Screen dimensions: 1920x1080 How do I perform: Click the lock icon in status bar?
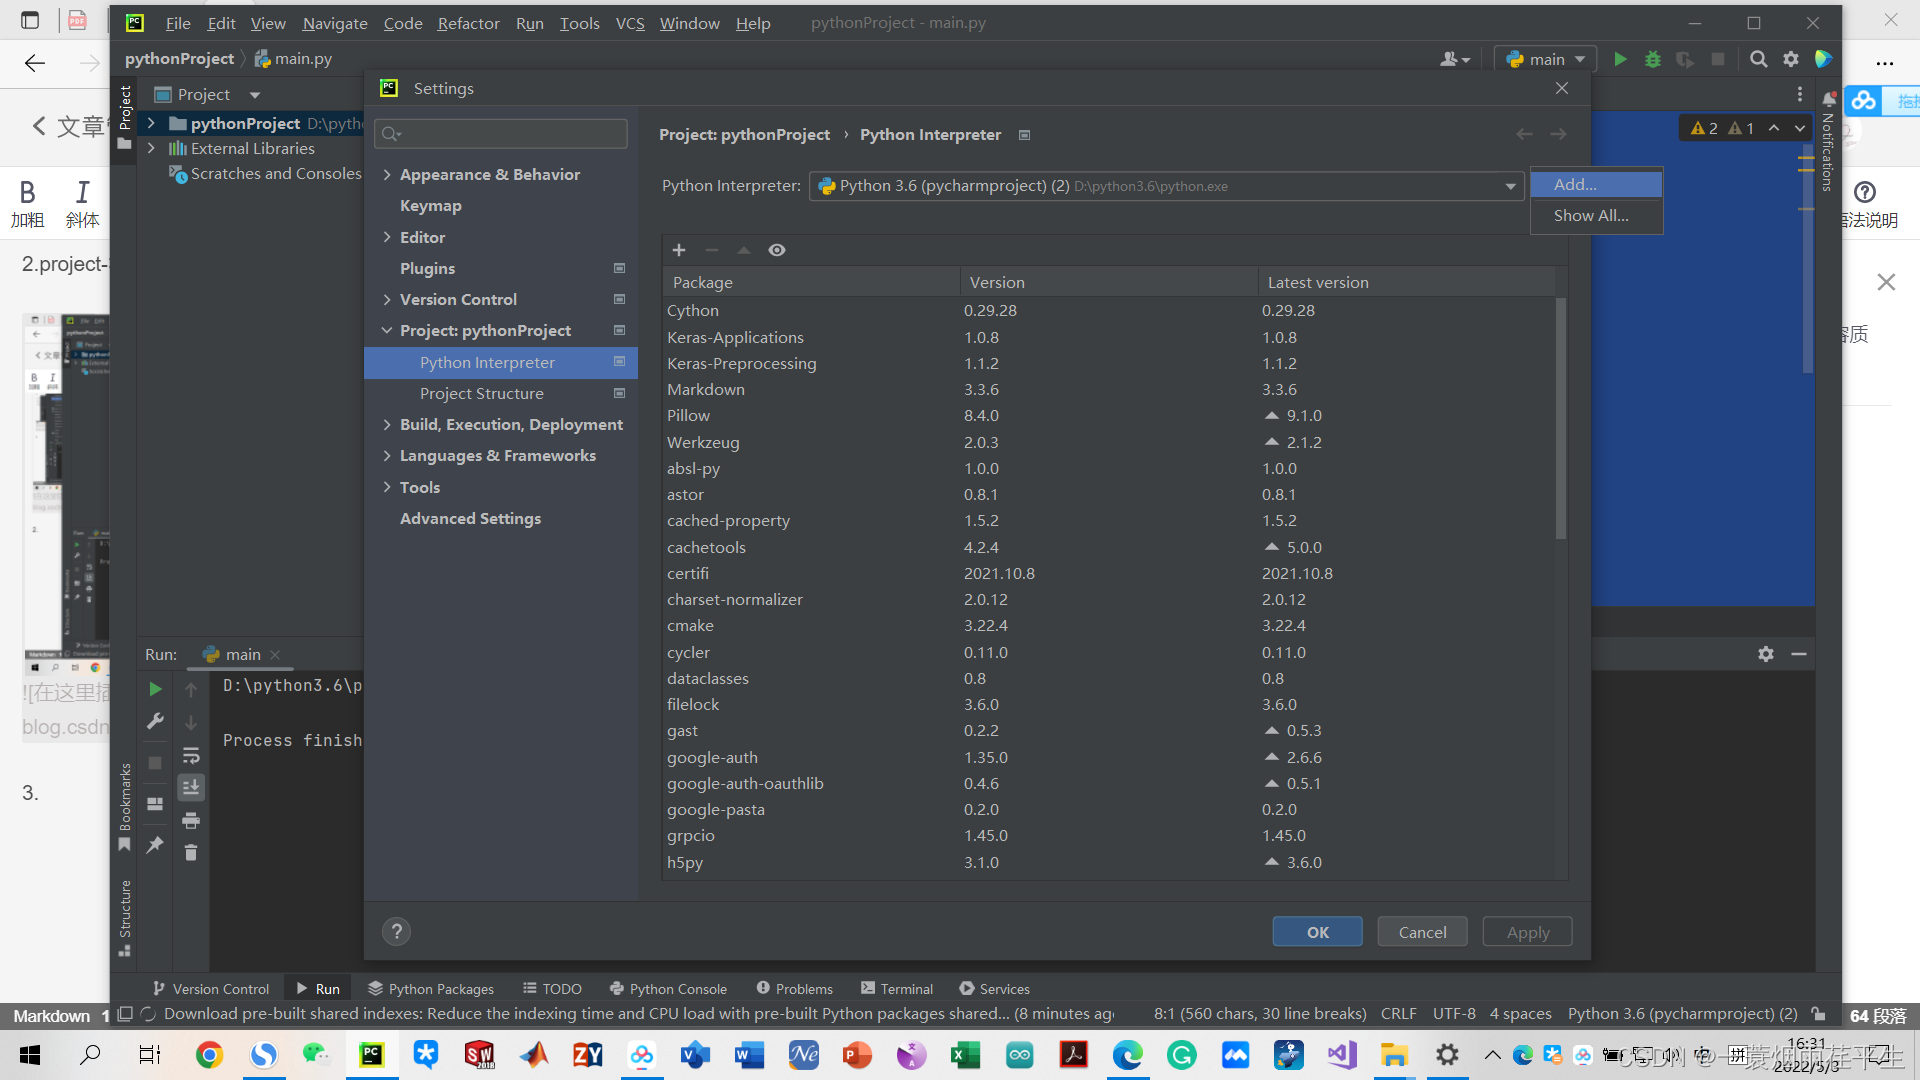tap(1819, 1014)
